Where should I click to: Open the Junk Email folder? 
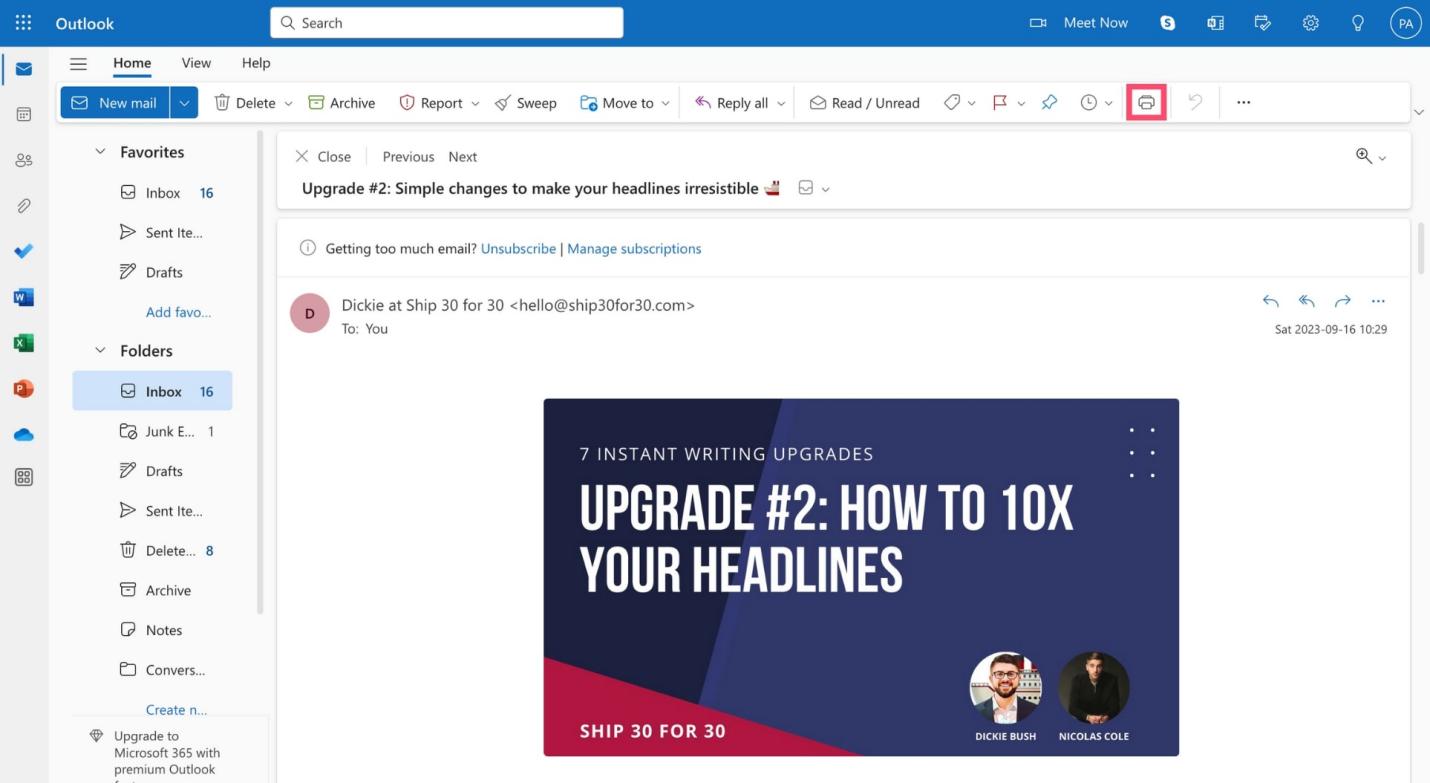(152, 431)
